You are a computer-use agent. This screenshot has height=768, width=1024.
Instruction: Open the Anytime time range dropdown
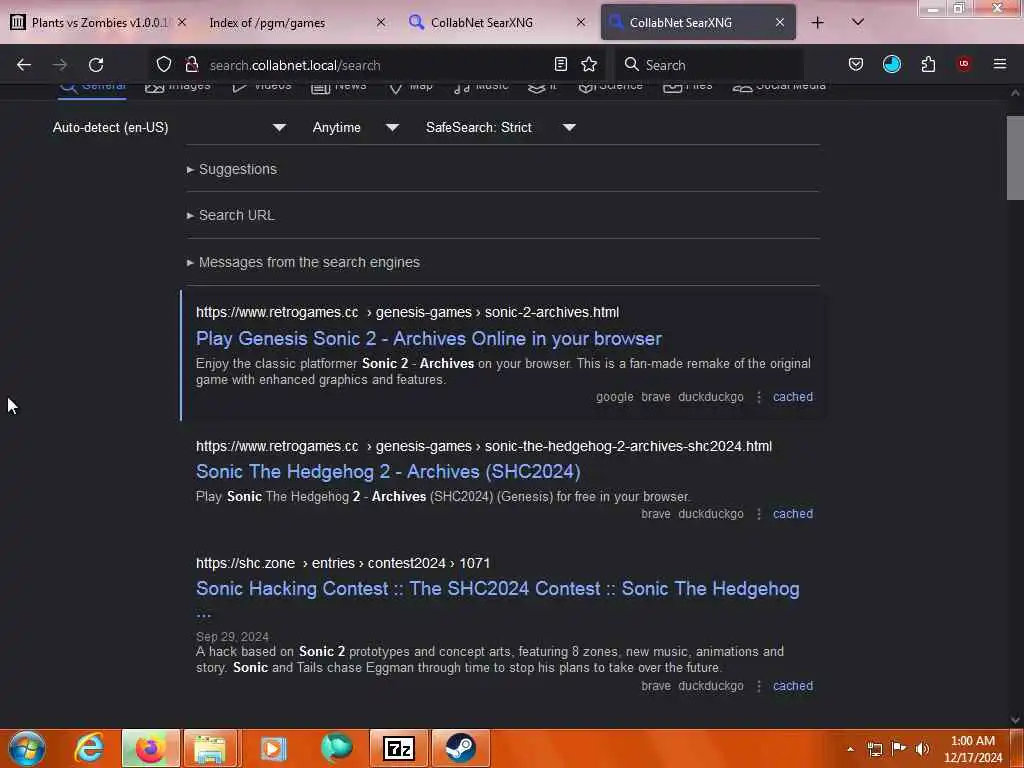click(x=356, y=127)
